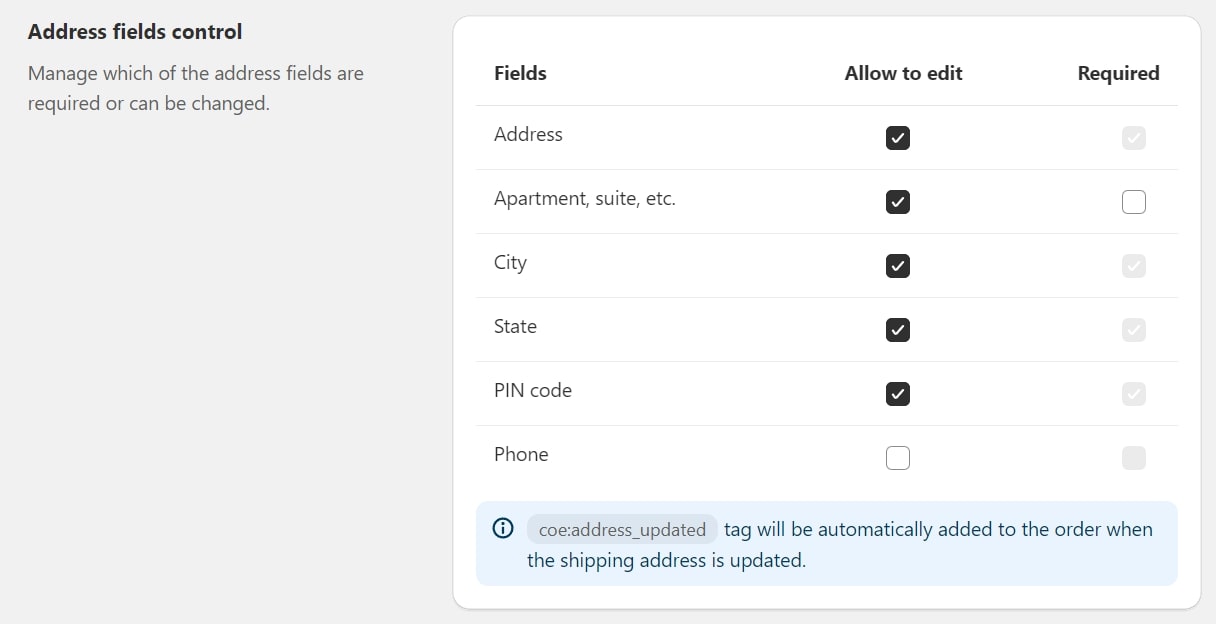Disable editing for Apartment, suite, etc.

pyautogui.click(x=897, y=201)
